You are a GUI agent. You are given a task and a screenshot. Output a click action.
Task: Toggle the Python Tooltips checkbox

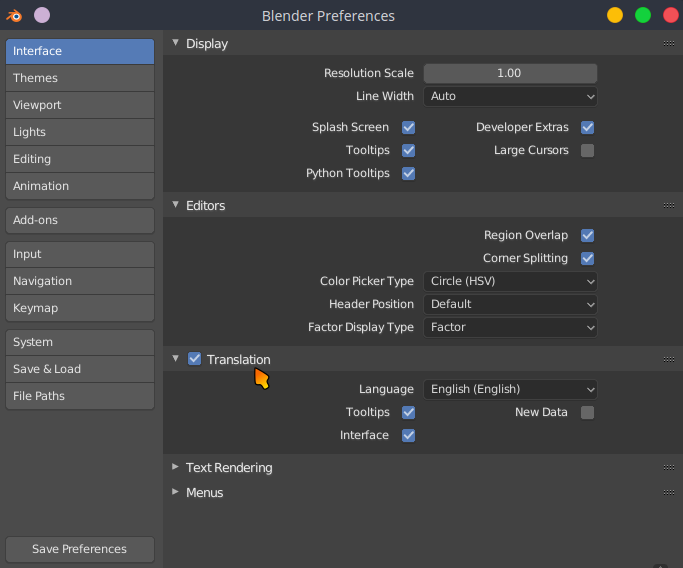(409, 173)
